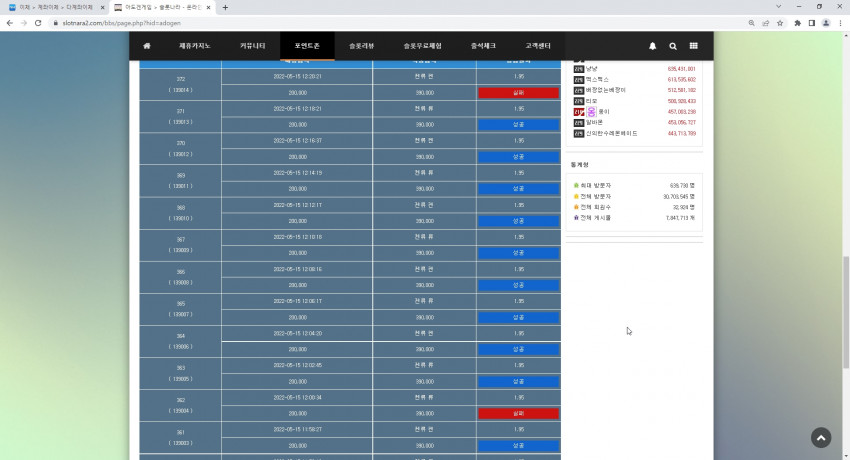This screenshot has height=460, width=850.
Task: Click the blue 성공 badge in row 370
Action: coord(518,157)
